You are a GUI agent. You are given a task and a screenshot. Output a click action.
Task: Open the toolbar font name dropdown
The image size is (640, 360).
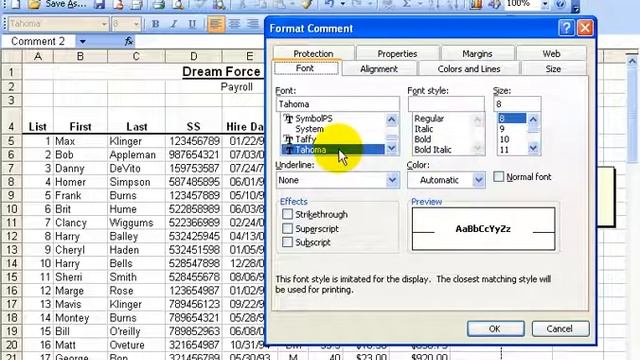coord(104,24)
